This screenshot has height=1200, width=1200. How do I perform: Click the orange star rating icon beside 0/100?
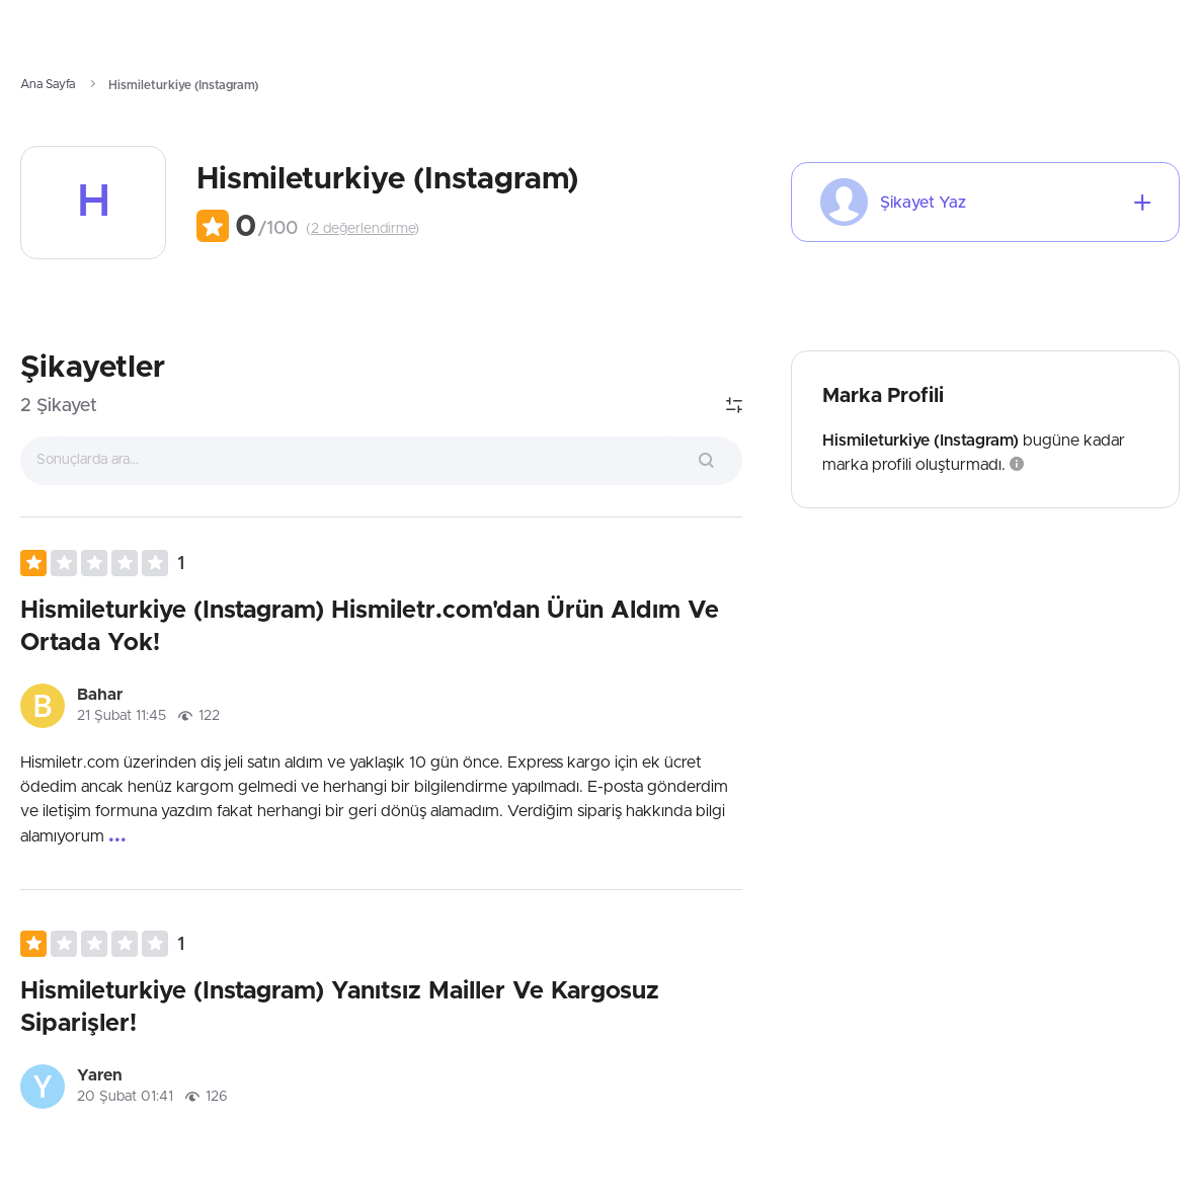212,226
